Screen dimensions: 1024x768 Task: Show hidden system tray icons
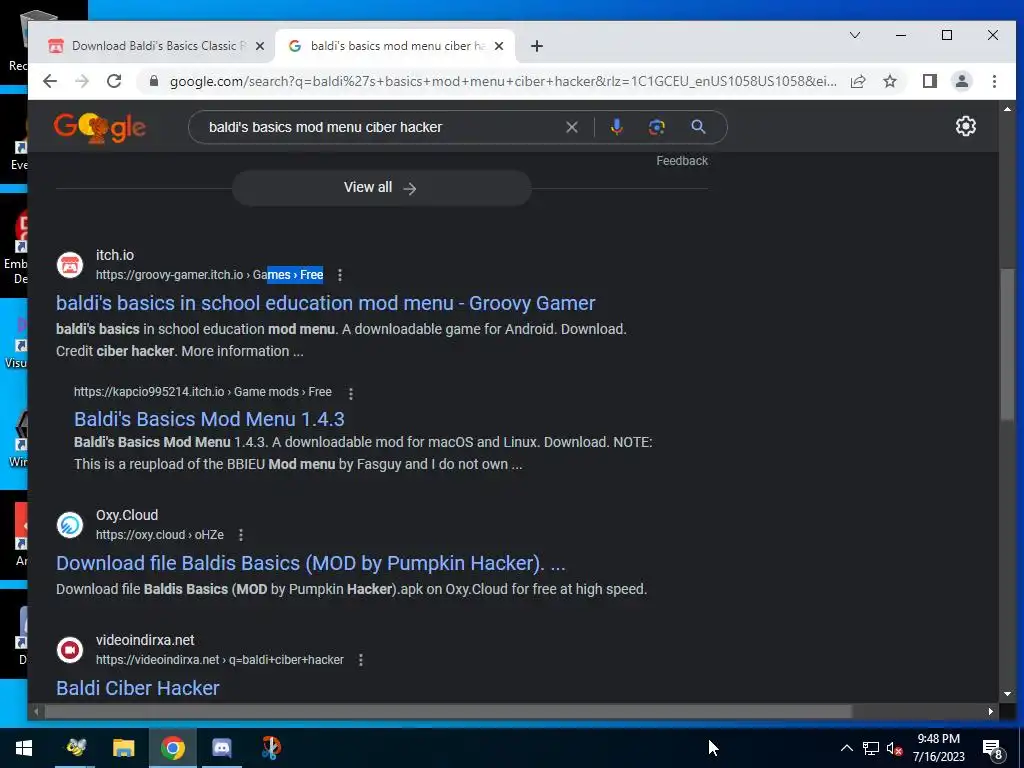pos(846,748)
